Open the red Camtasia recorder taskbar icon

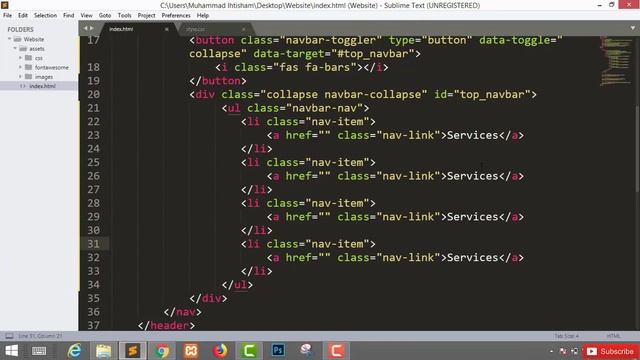pos(336,351)
